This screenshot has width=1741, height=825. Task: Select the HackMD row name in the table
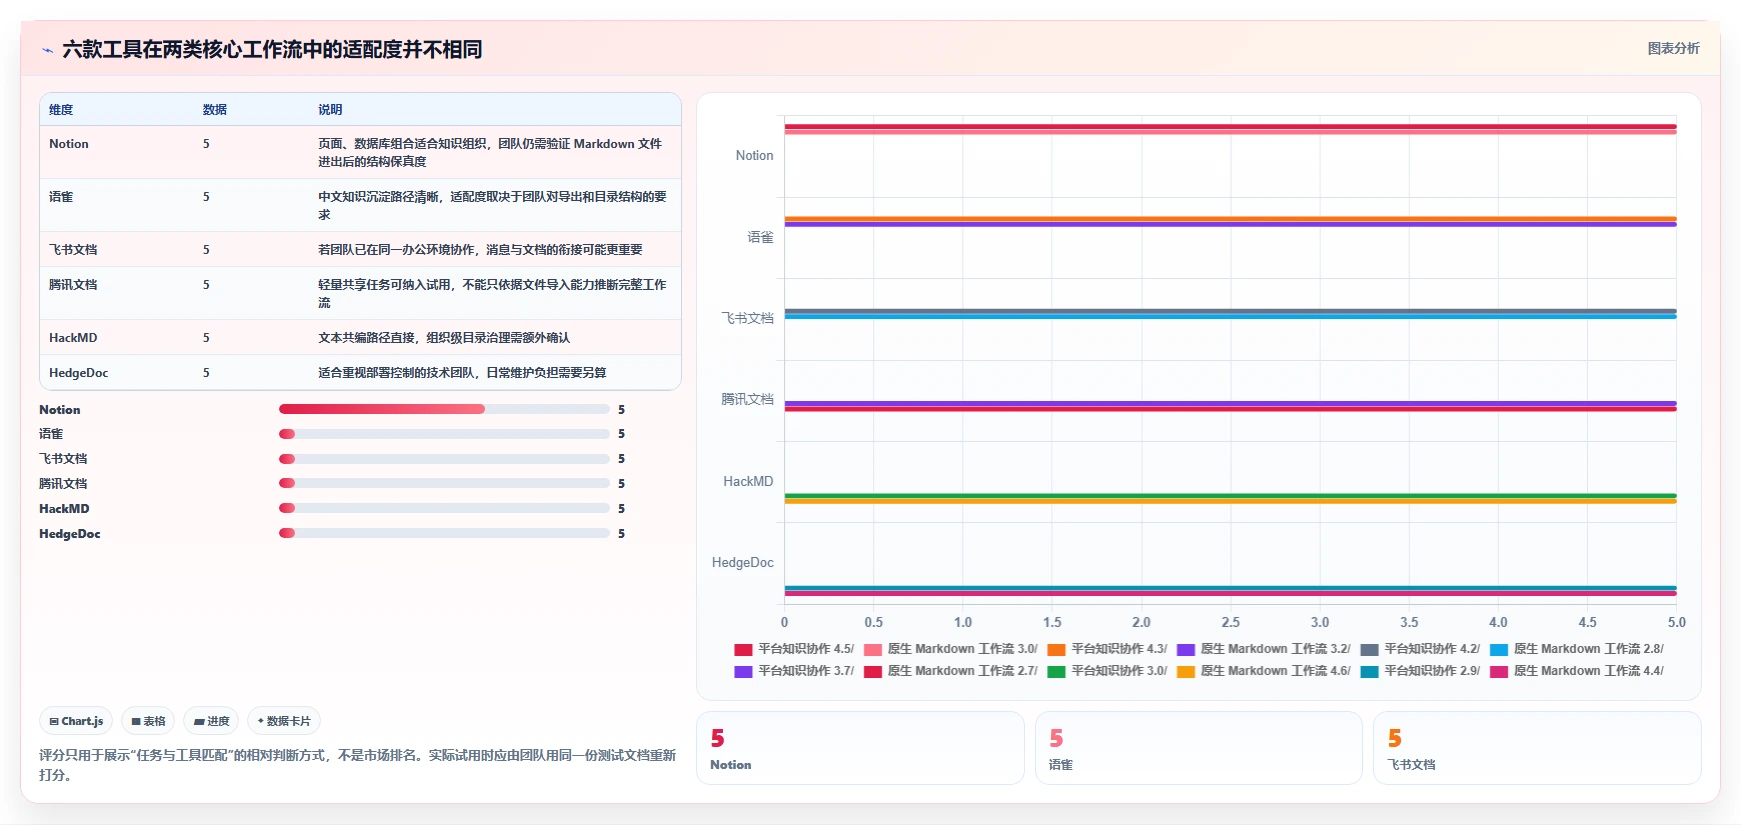(x=73, y=338)
